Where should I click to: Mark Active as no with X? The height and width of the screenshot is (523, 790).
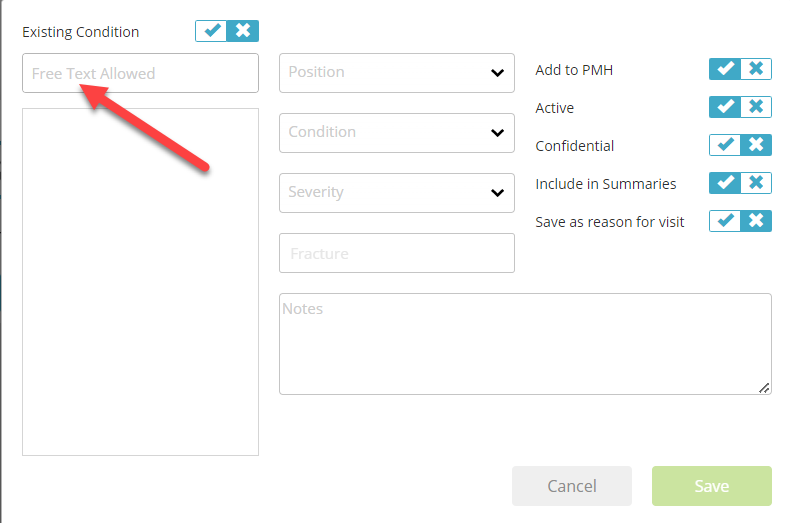(x=756, y=107)
